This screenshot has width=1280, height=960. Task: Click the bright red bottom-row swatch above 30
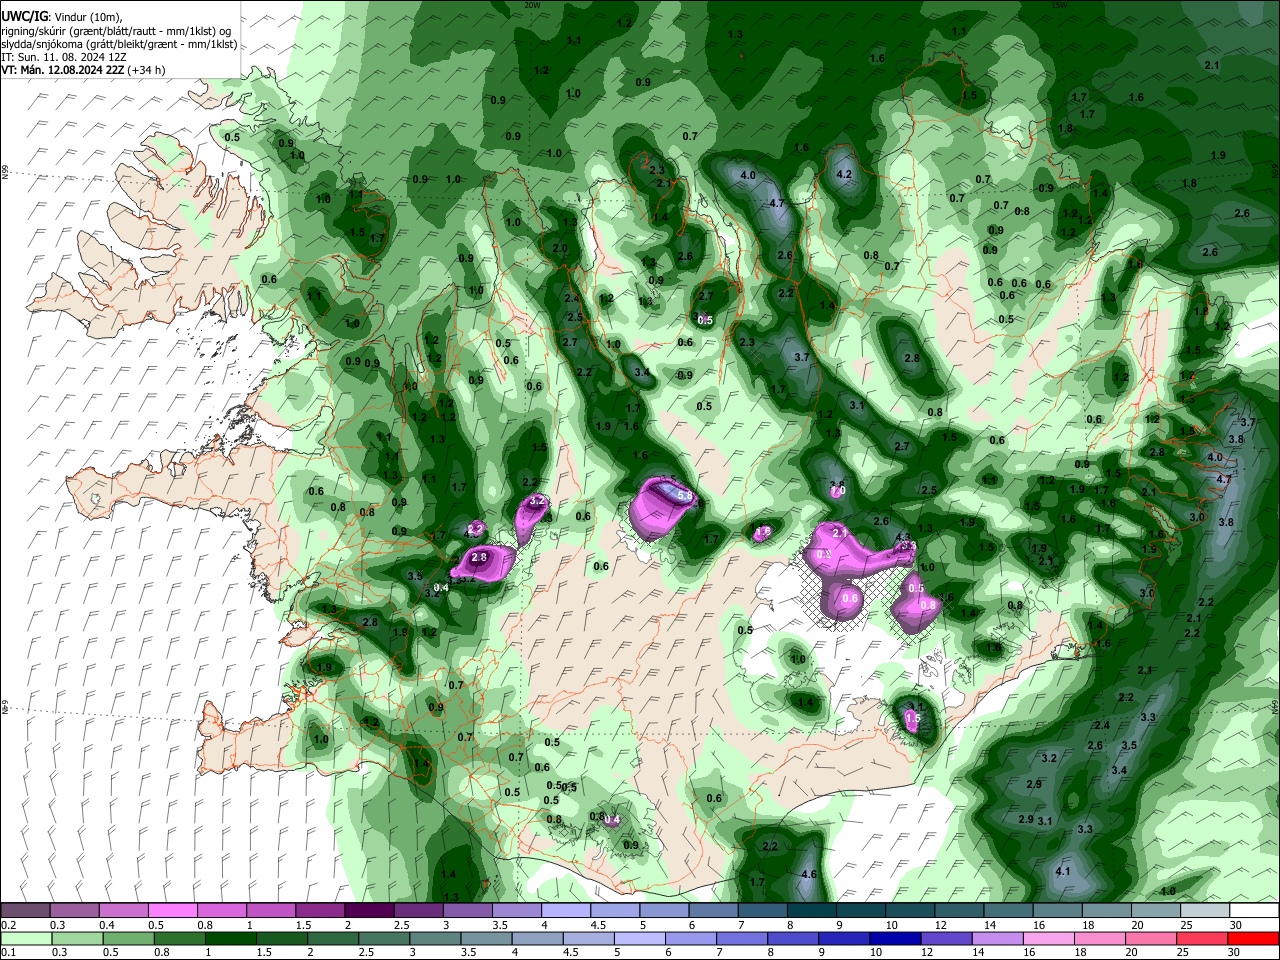tap(1255, 938)
